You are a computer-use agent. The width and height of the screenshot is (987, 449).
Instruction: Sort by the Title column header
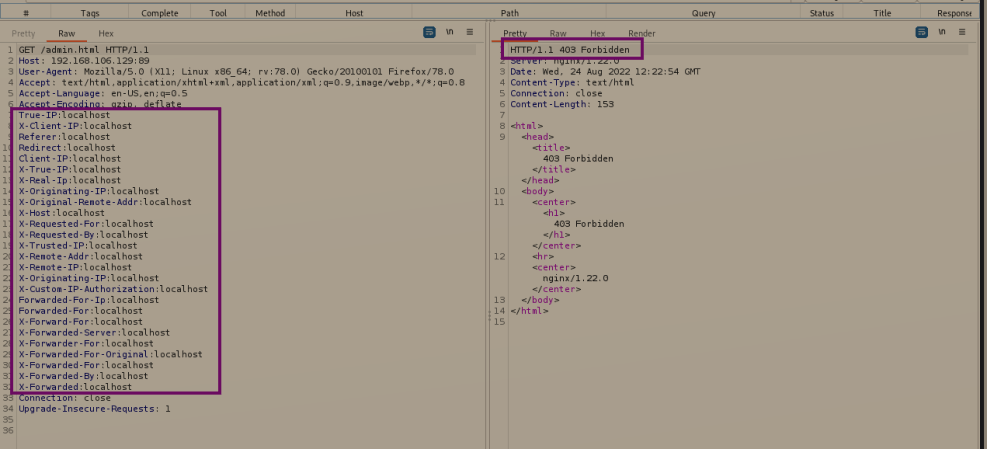point(882,13)
